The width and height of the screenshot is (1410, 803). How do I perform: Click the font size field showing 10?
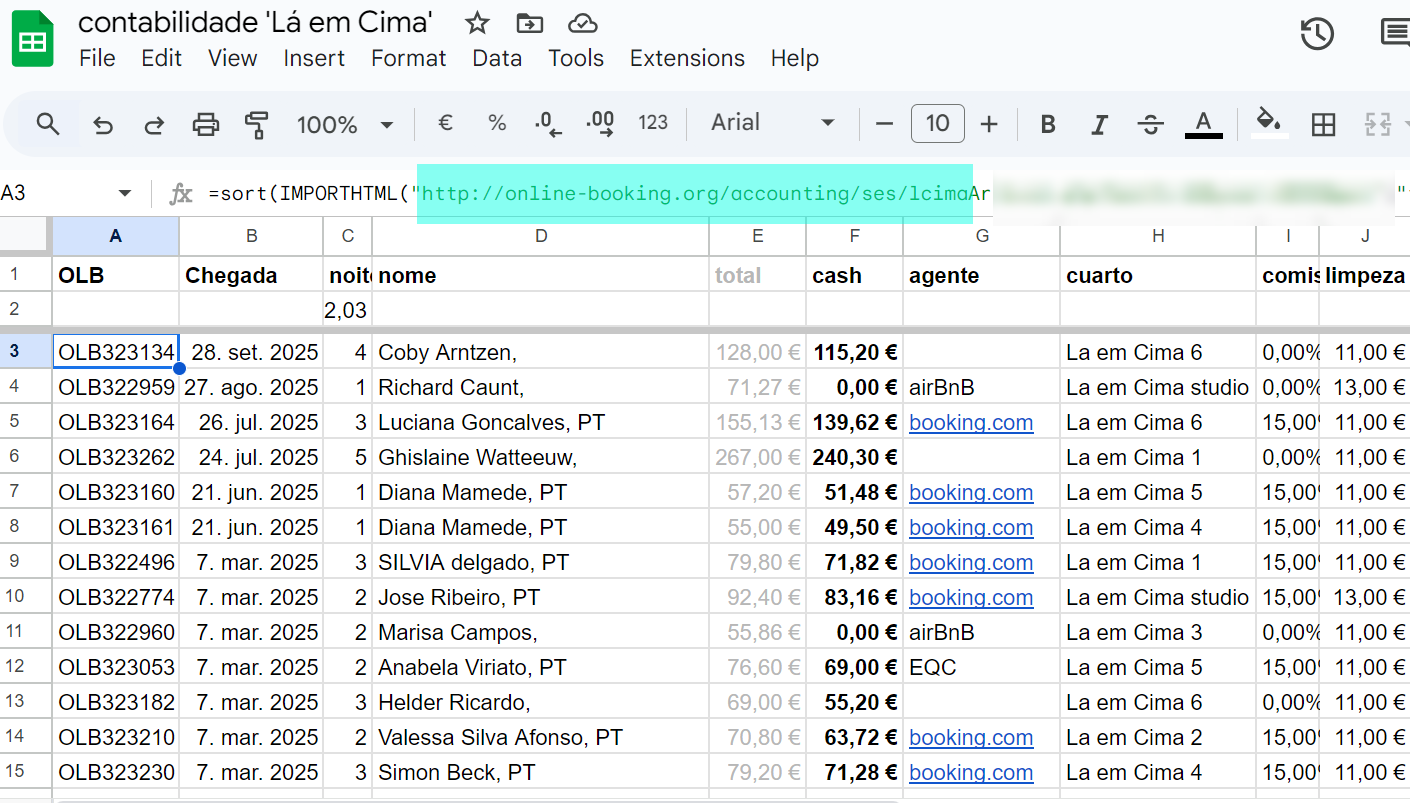coord(937,123)
